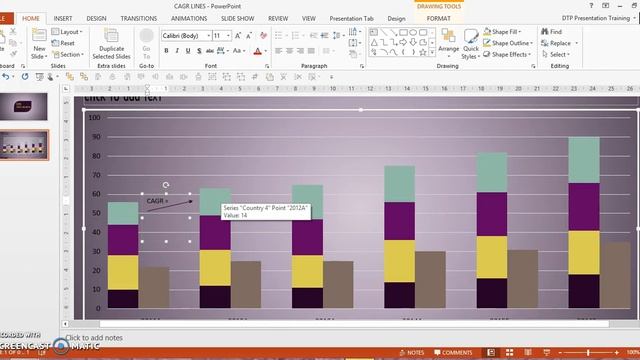640x360 pixels.
Task: Open the DESIGN ribbon tab
Action: click(96, 18)
